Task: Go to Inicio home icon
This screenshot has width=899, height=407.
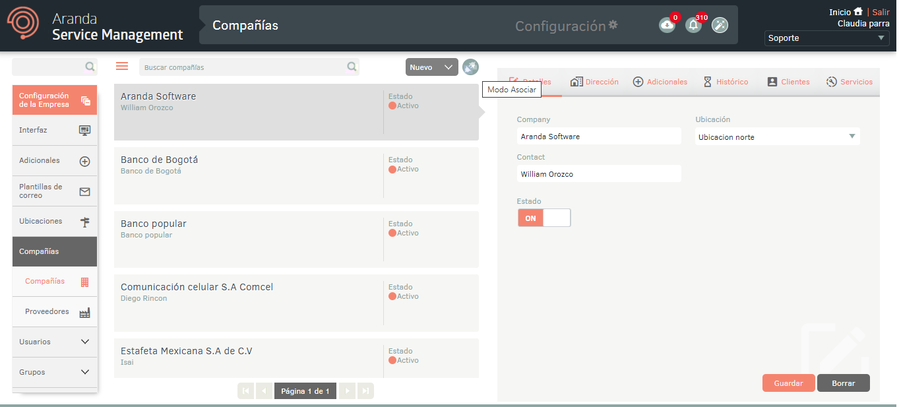Action: [858, 11]
